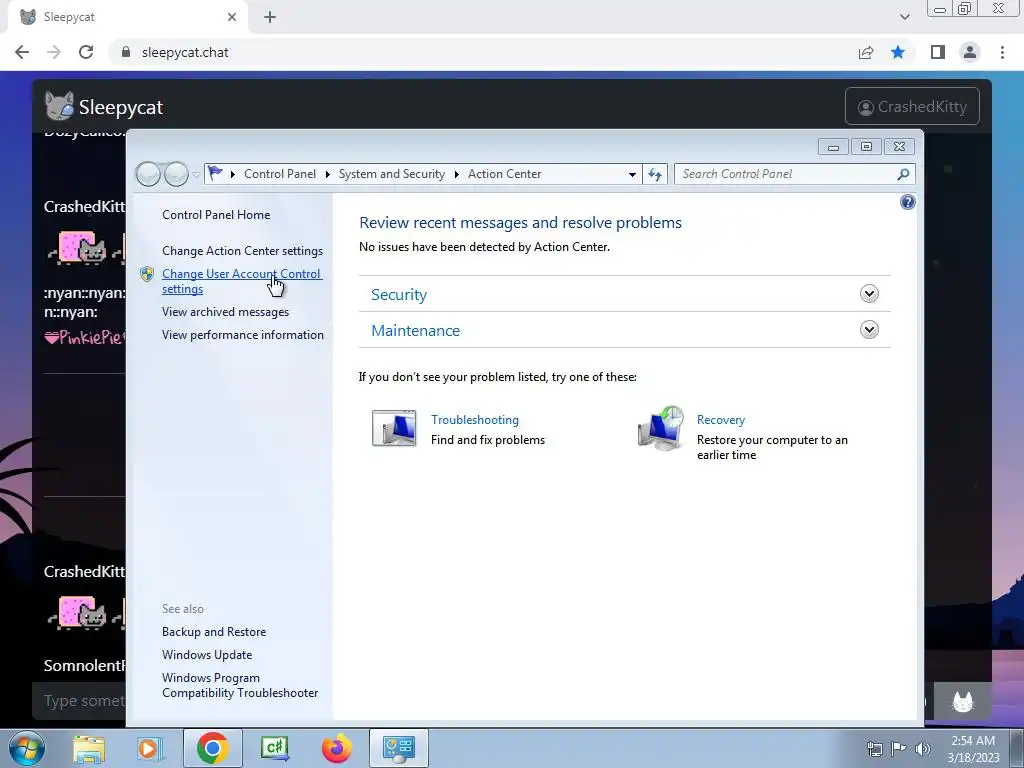Click the UAC shield icon in sidebar

(x=147, y=274)
